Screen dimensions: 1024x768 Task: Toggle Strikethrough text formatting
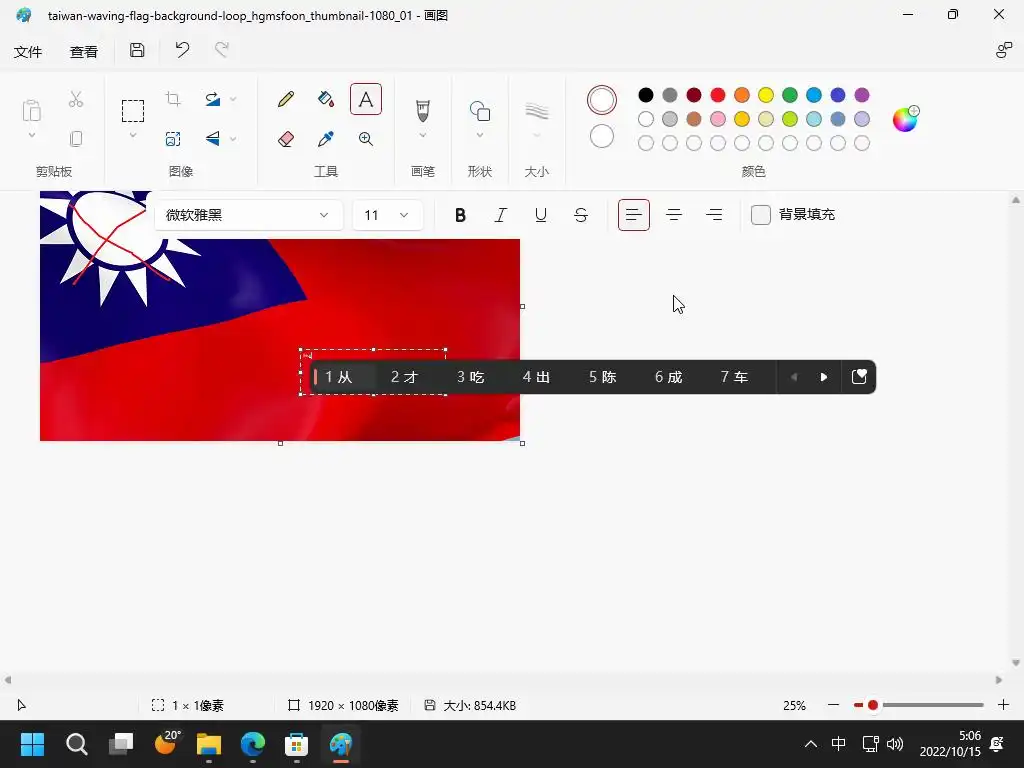pos(581,215)
